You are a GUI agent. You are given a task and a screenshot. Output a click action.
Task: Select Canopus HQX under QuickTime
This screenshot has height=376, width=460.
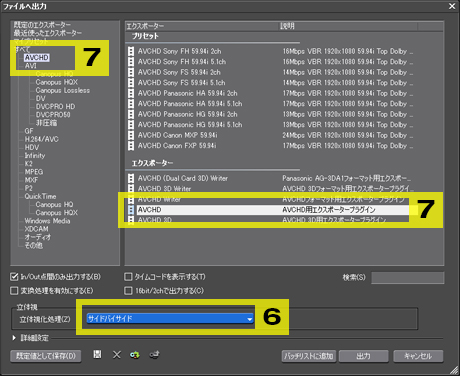pos(57,213)
